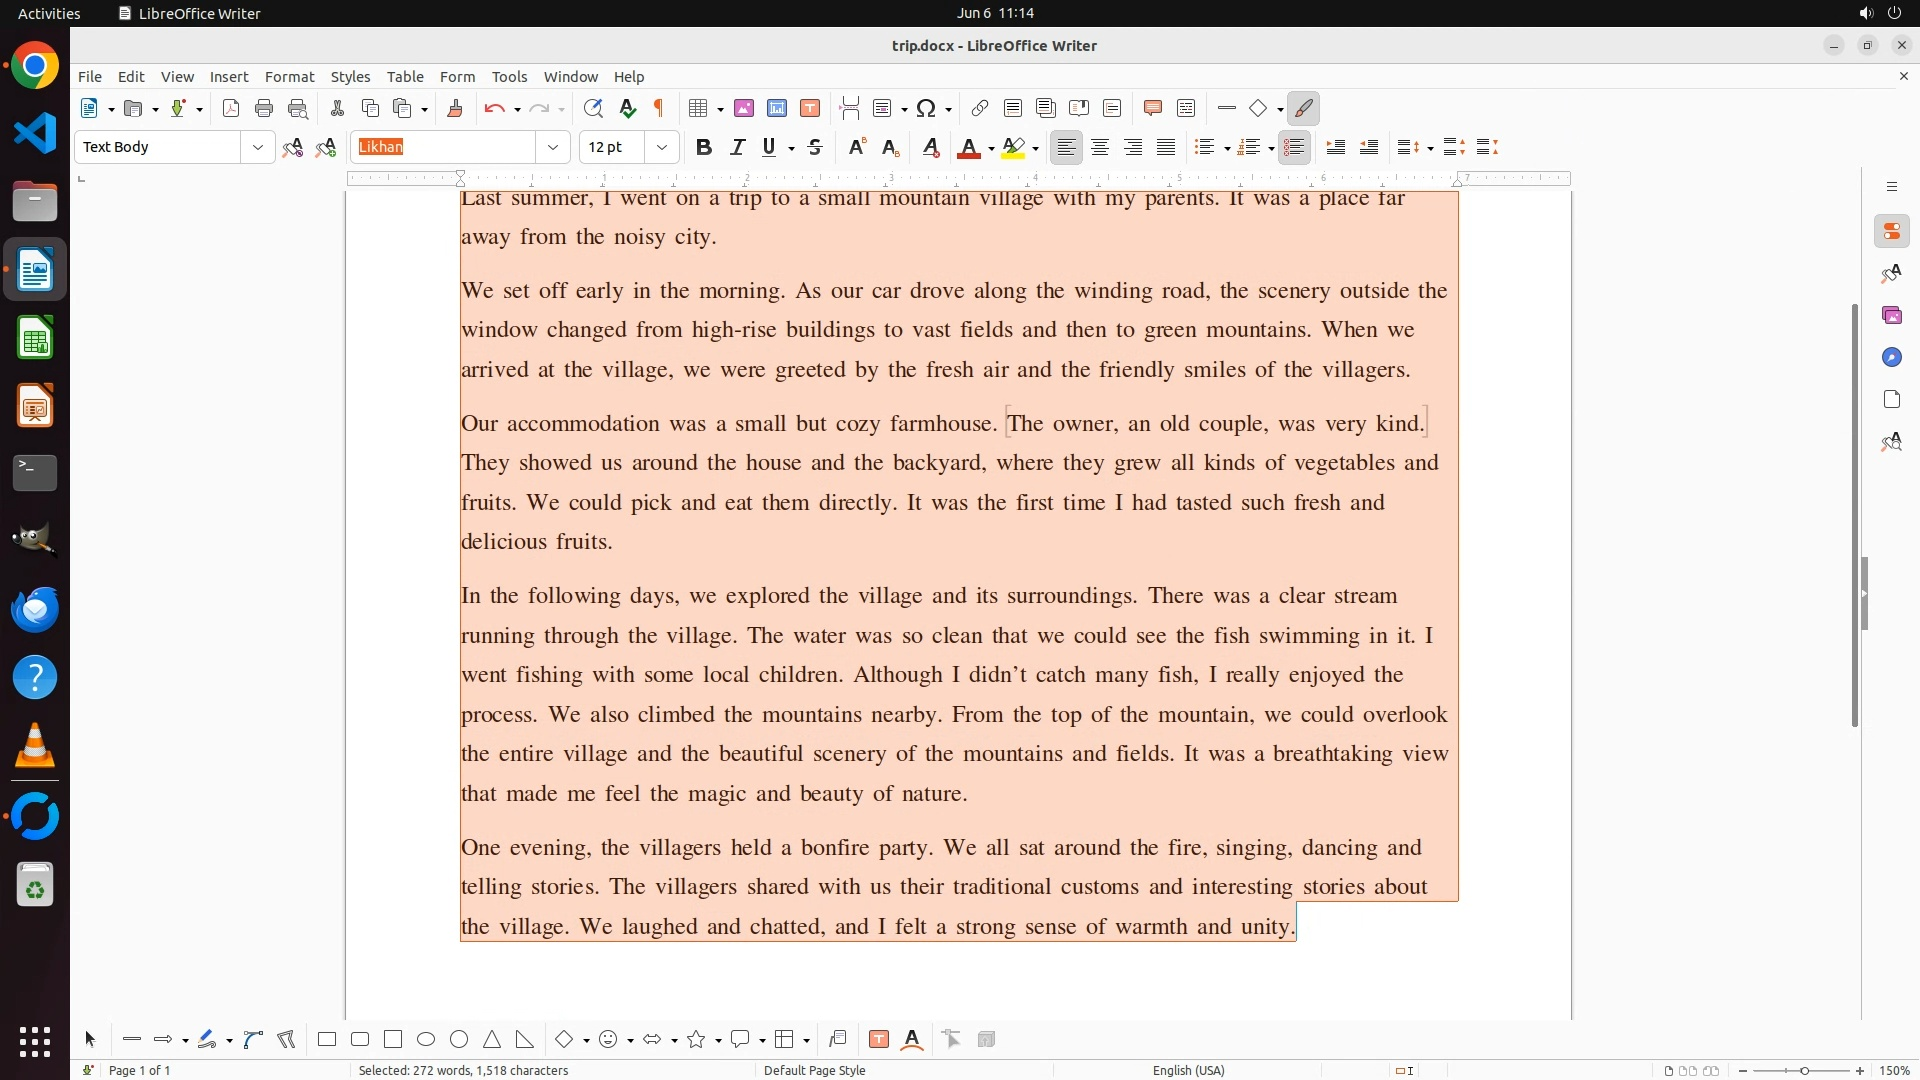Expand the Paragraph Style dropdown
The height and width of the screenshot is (1080, 1920).
[x=258, y=148]
